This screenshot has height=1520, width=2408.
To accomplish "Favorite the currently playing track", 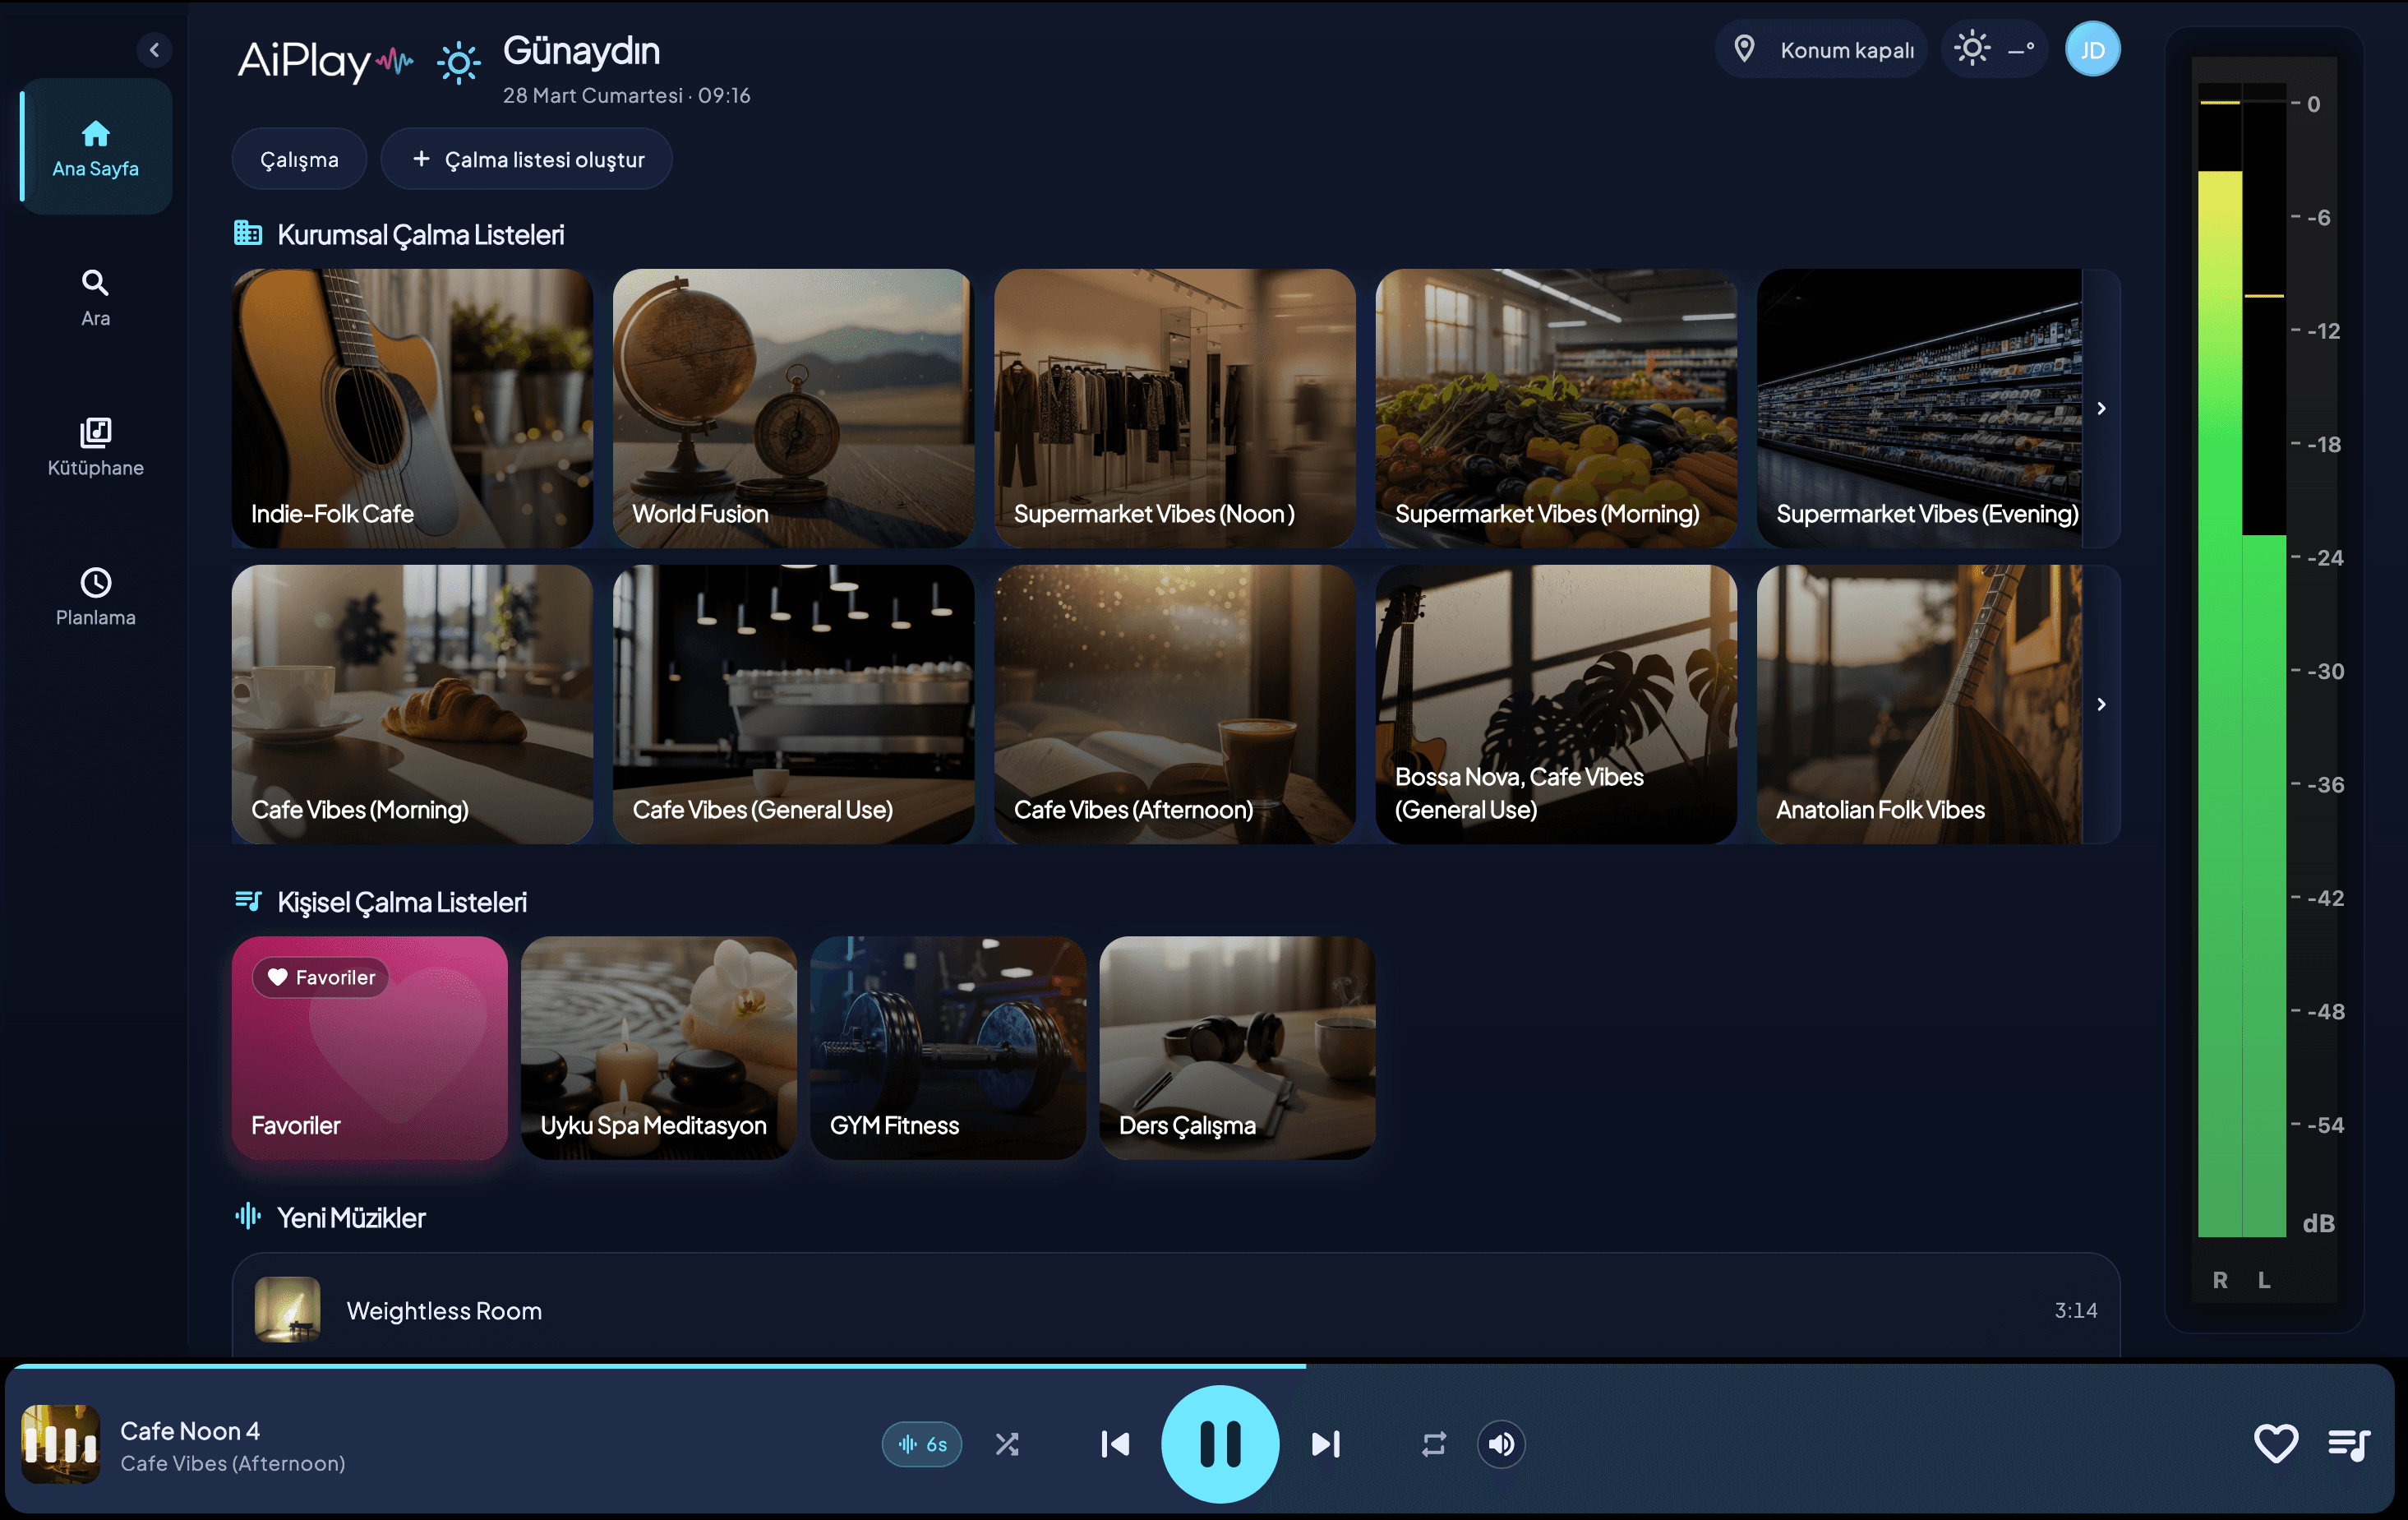I will click(2276, 1443).
